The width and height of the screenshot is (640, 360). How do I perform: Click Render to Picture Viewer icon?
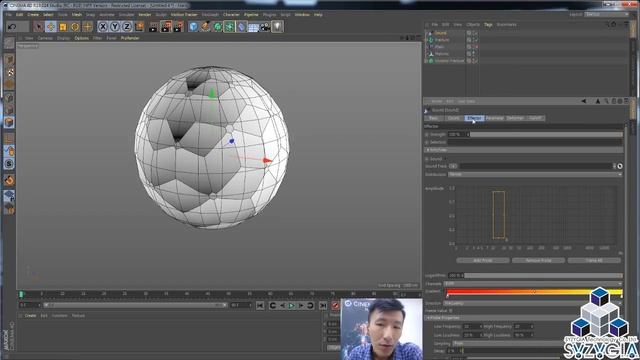pyautogui.click(x=166, y=27)
